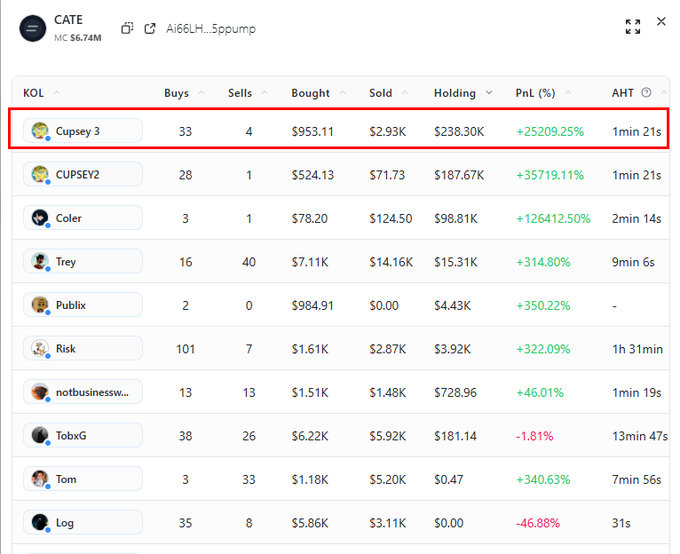
Task: Open CUPSEY2 KOL profile chip
Action: pyautogui.click(x=83, y=174)
